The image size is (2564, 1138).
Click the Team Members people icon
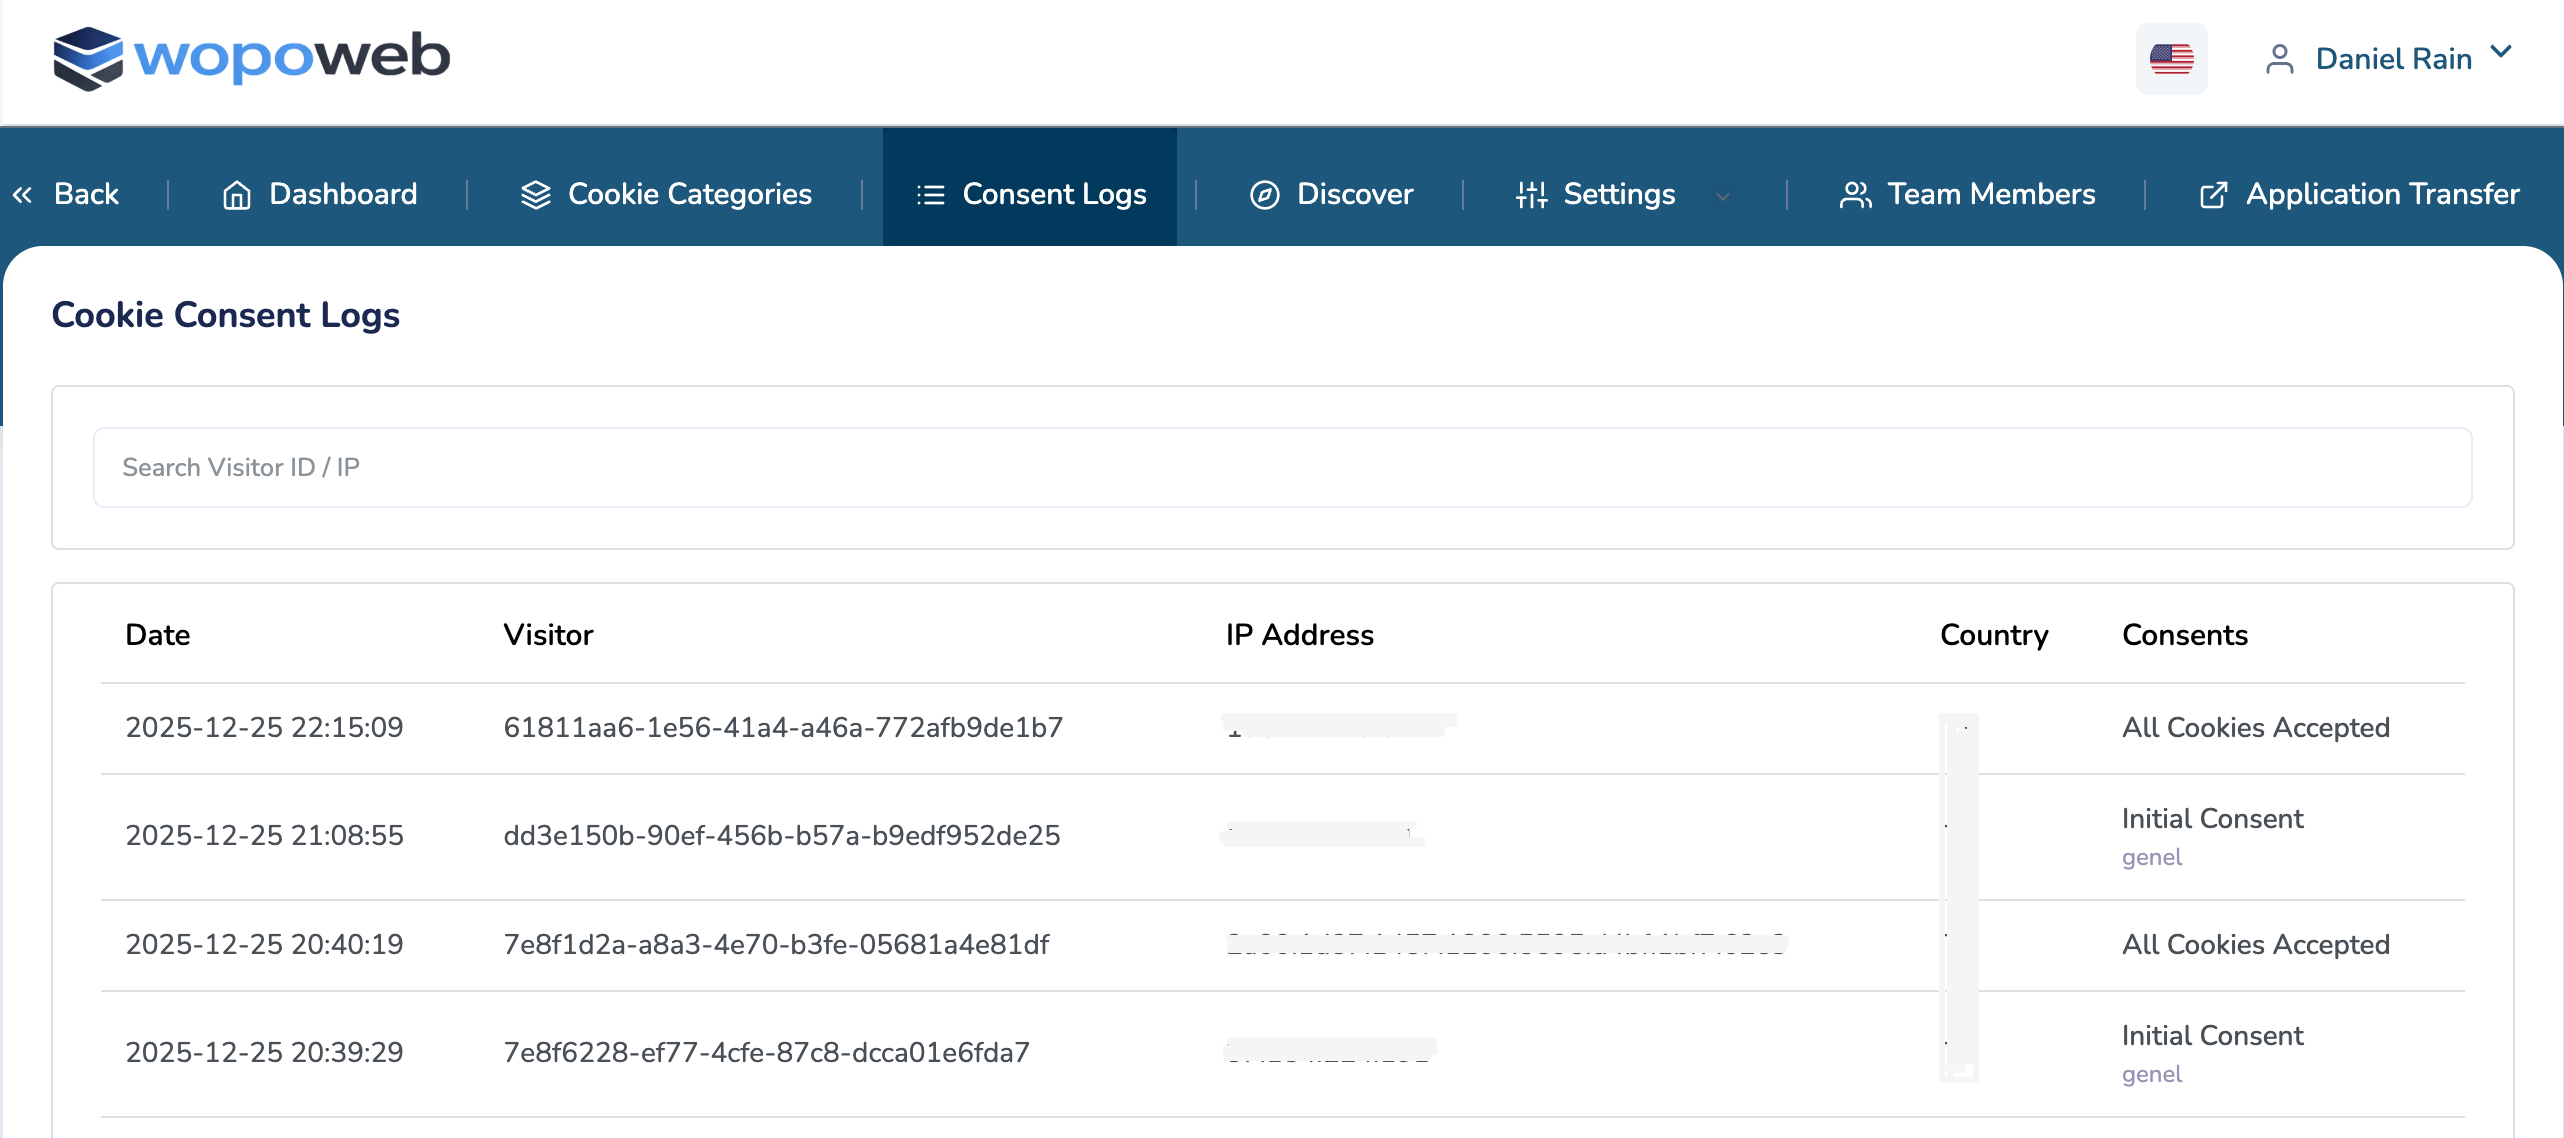tap(1855, 195)
